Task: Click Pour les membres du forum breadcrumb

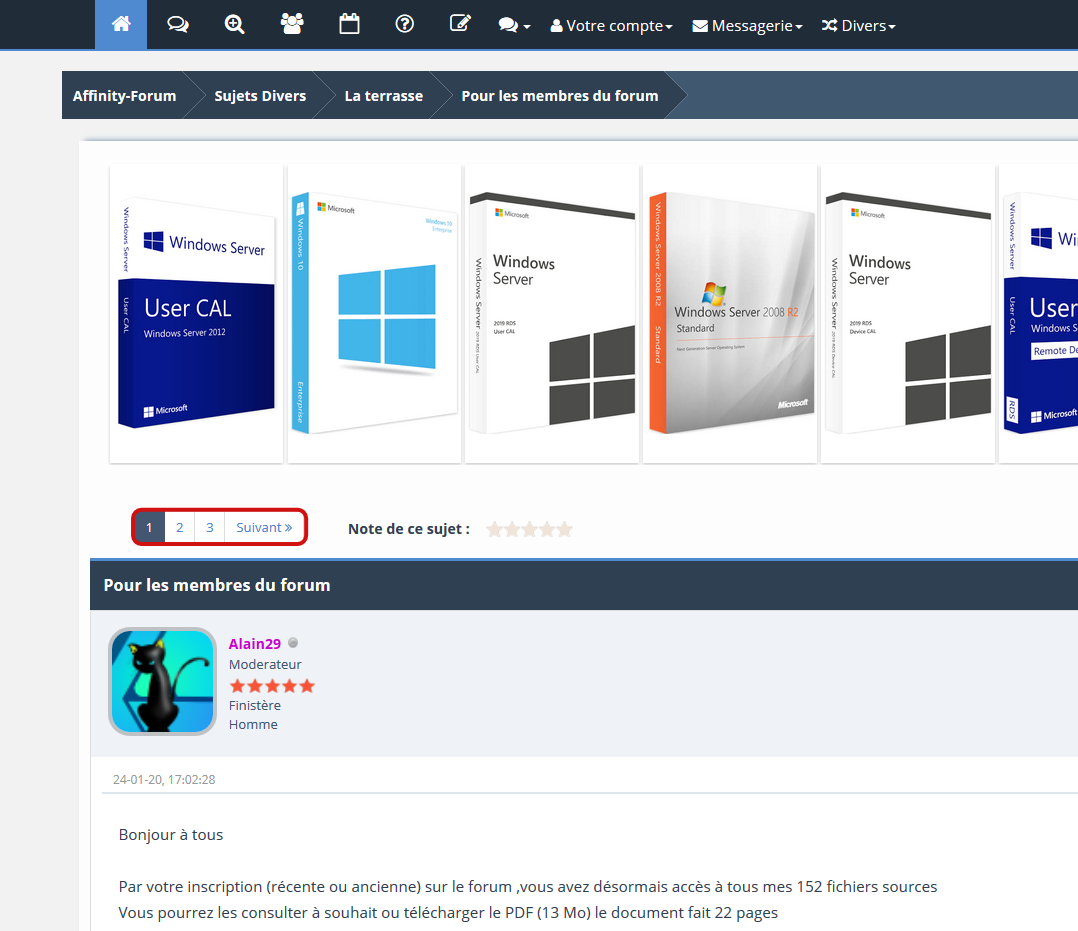Action: [x=560, y=96]
